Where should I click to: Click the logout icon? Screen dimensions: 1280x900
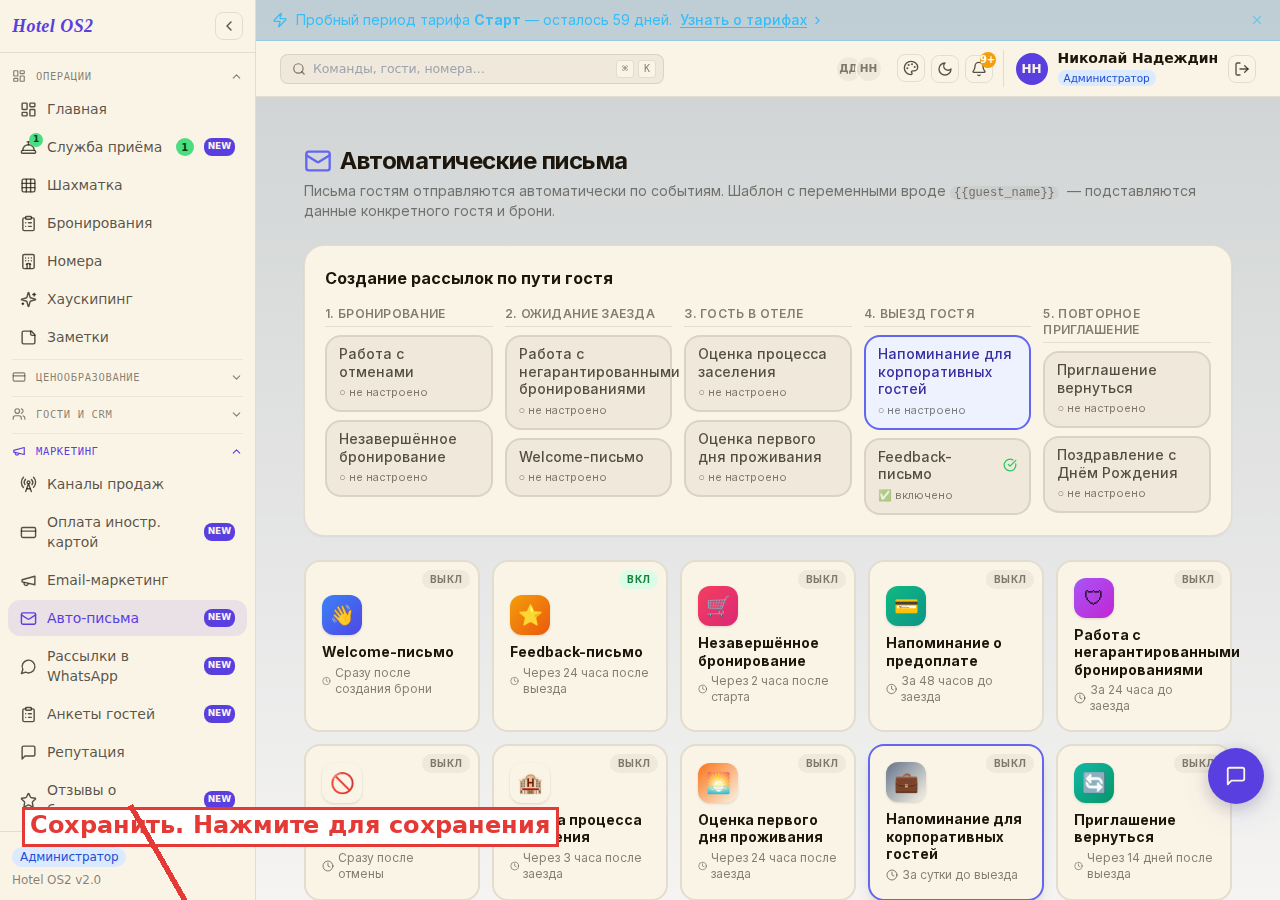coord(1242,69)
